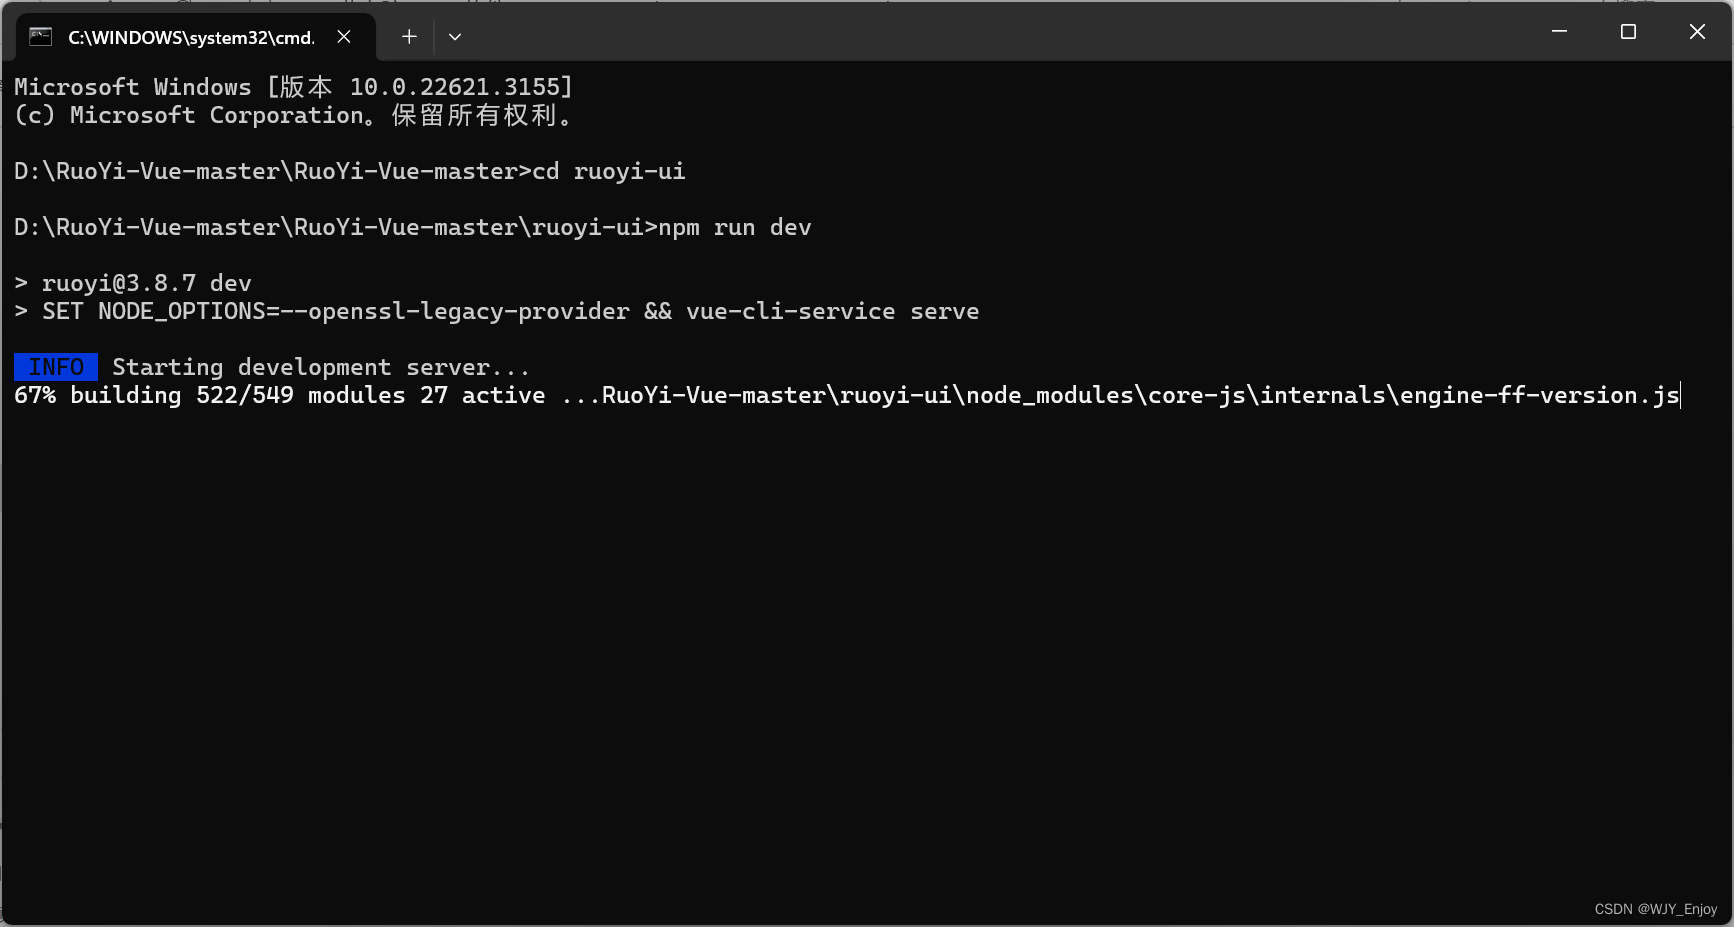
Task: Click the '--openssl-legacy-provider' option text
Action: click(455, 311)
